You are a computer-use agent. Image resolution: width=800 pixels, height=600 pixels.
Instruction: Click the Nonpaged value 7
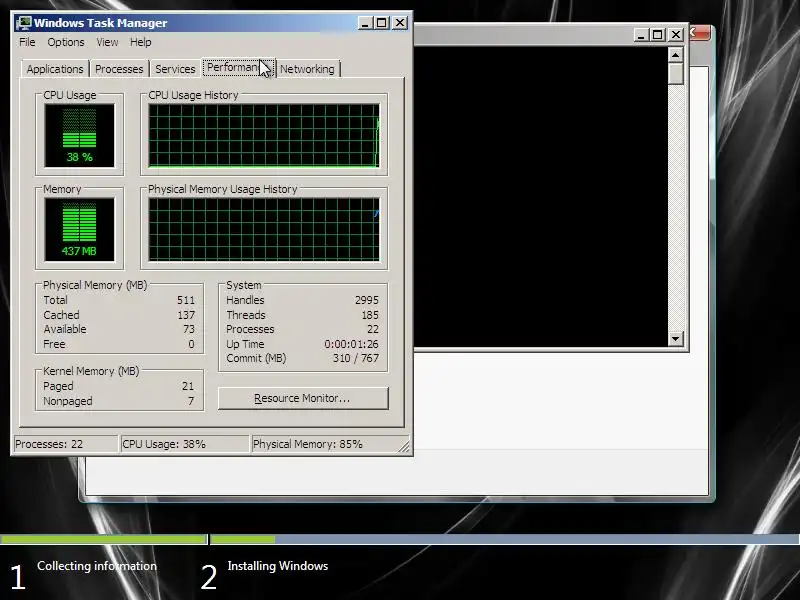(x=191, y=401)
